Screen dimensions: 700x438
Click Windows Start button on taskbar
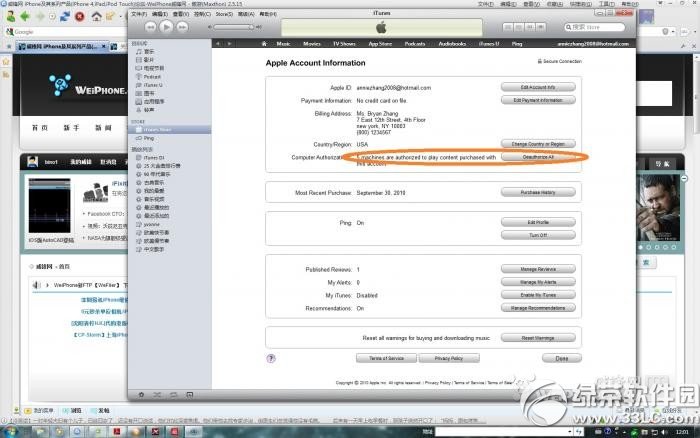click(x=11, y=431)
